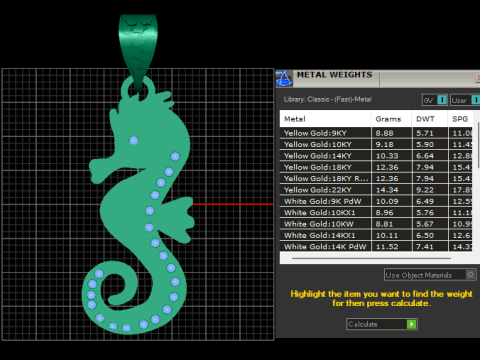
Task: Click the pendant bail at top
Action: tap(138, 50)
